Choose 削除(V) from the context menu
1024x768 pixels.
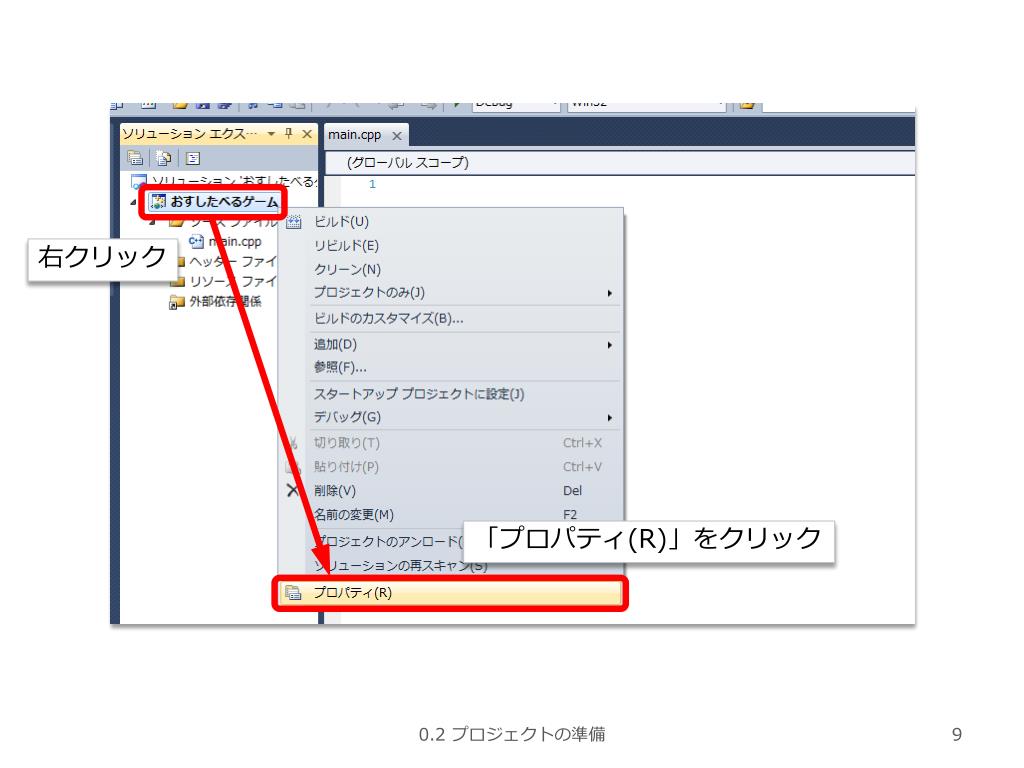tap(451, 490)
